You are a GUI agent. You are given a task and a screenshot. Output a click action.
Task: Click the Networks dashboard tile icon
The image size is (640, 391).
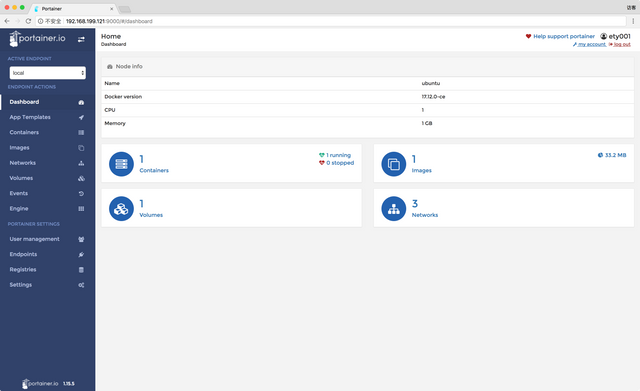[393, 209]
